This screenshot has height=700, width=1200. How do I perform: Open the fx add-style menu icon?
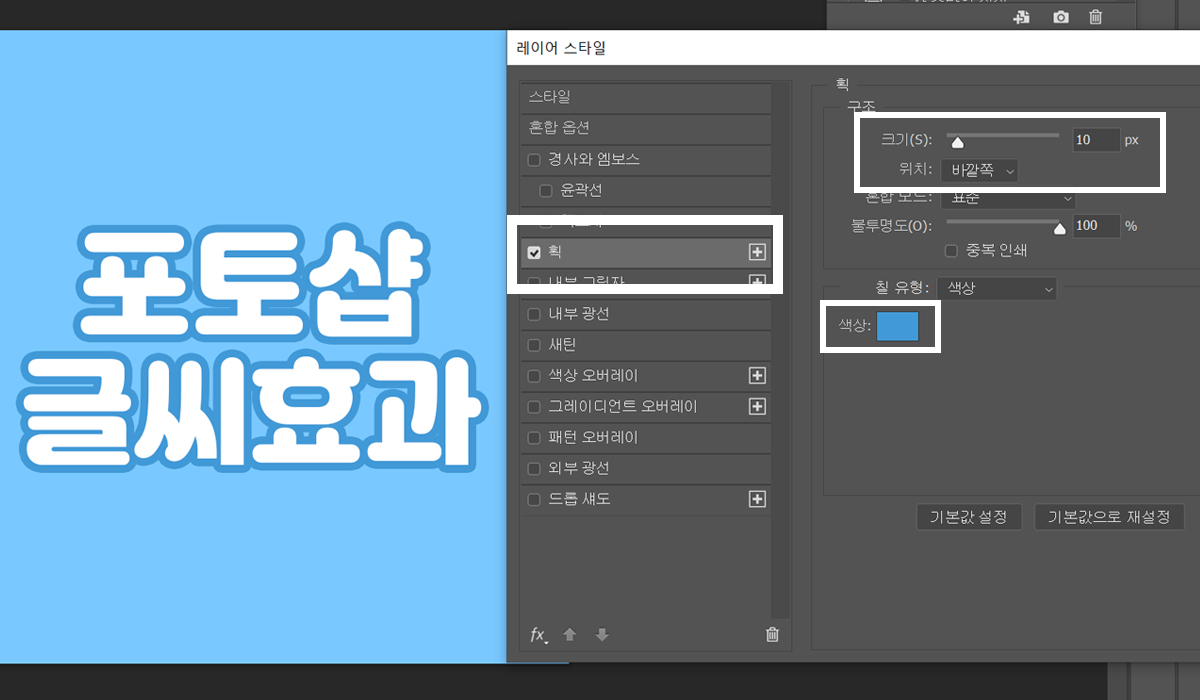pos(538,634)
